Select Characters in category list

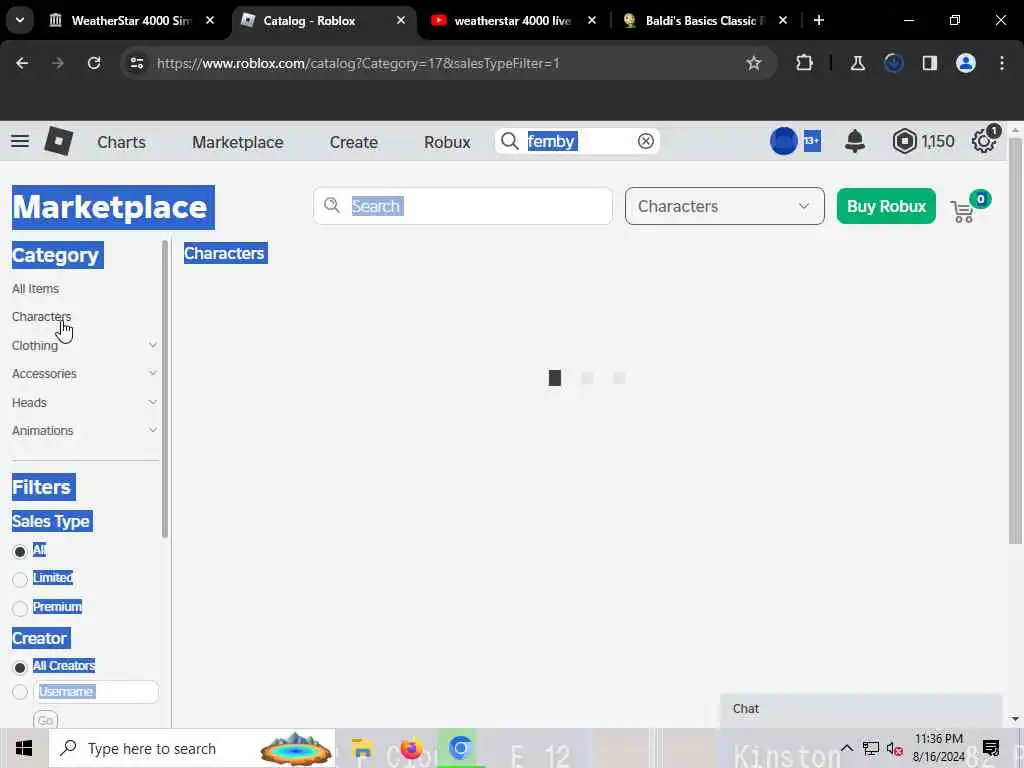click(41, 317)
